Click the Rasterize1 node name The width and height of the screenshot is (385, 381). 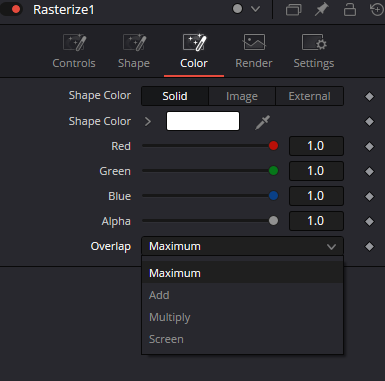[x=64, y=10]
